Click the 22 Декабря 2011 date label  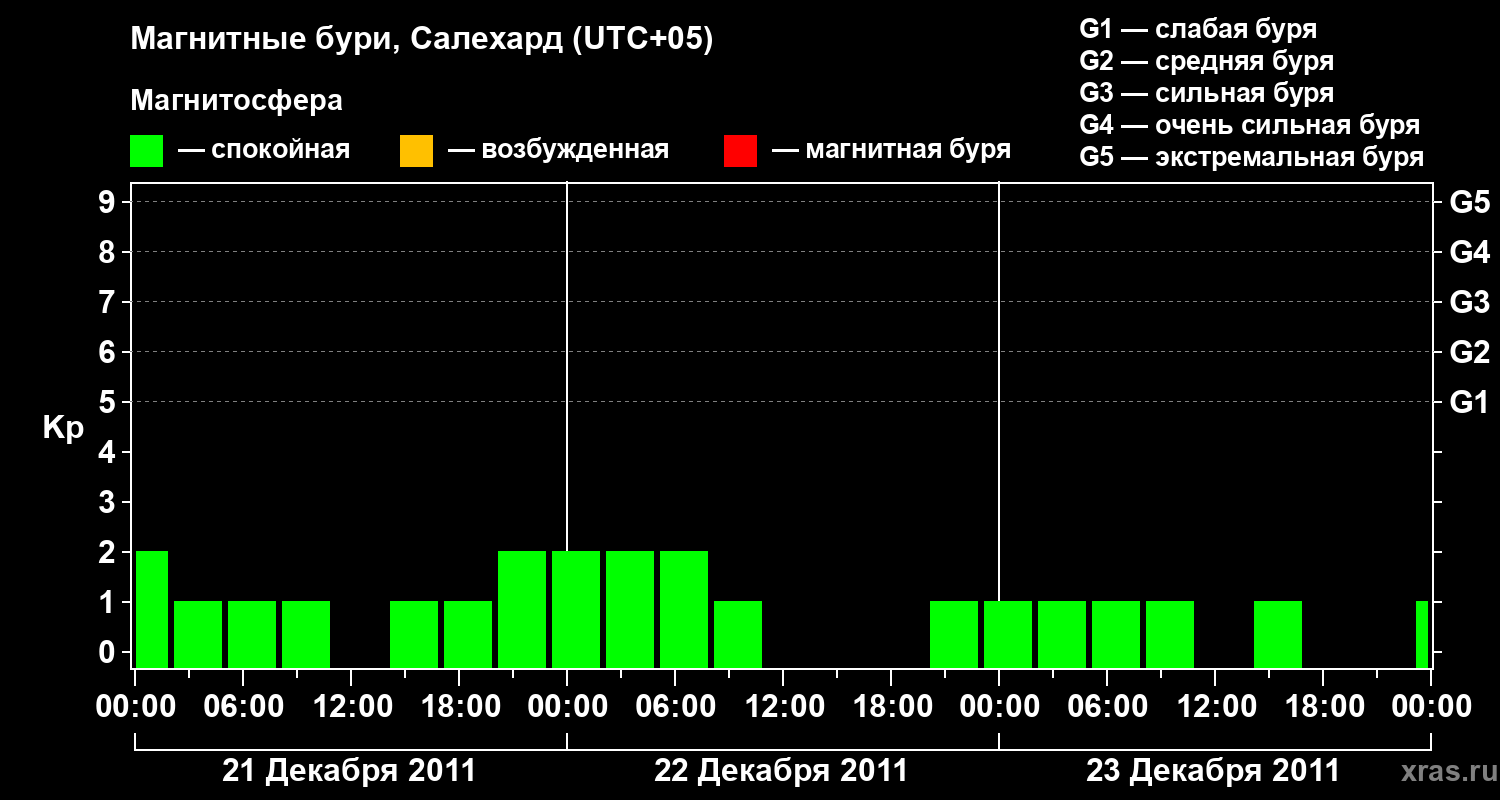(781, 771)
